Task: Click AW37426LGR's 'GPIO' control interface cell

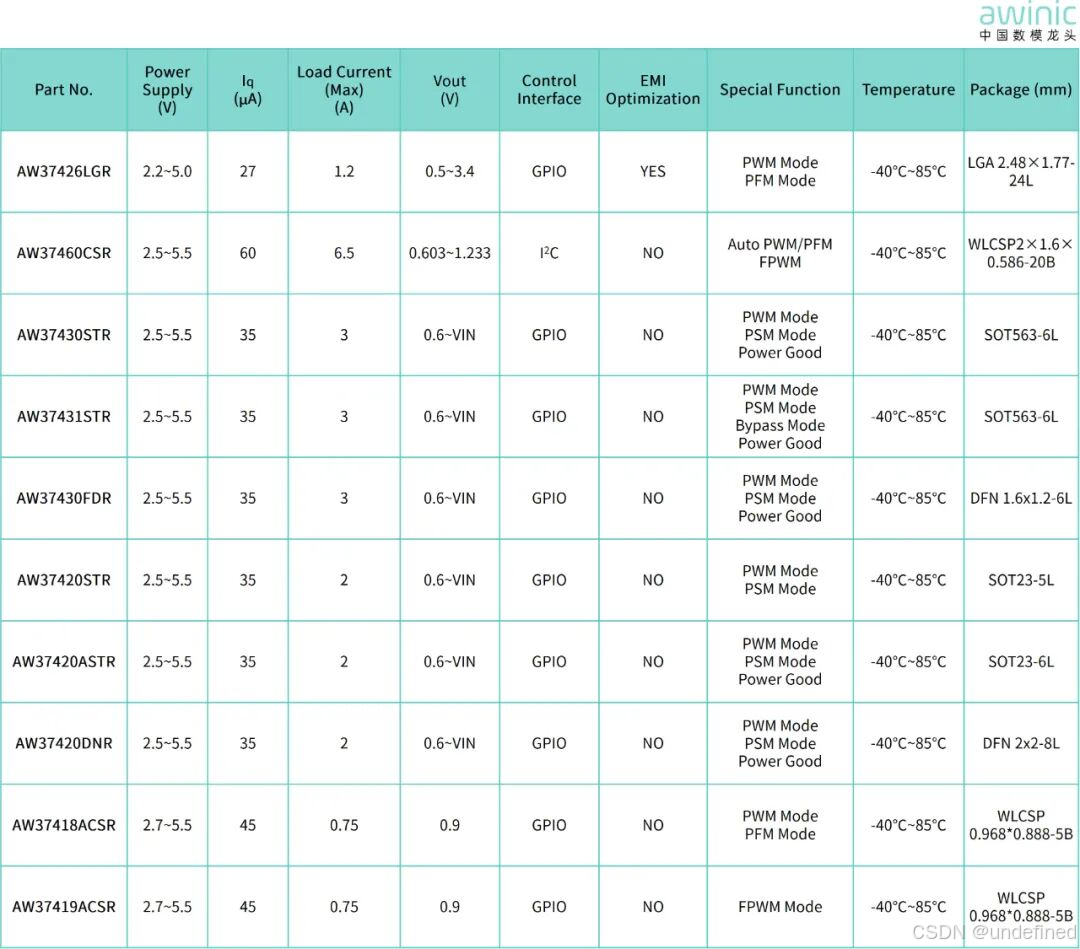Action: 549,171
